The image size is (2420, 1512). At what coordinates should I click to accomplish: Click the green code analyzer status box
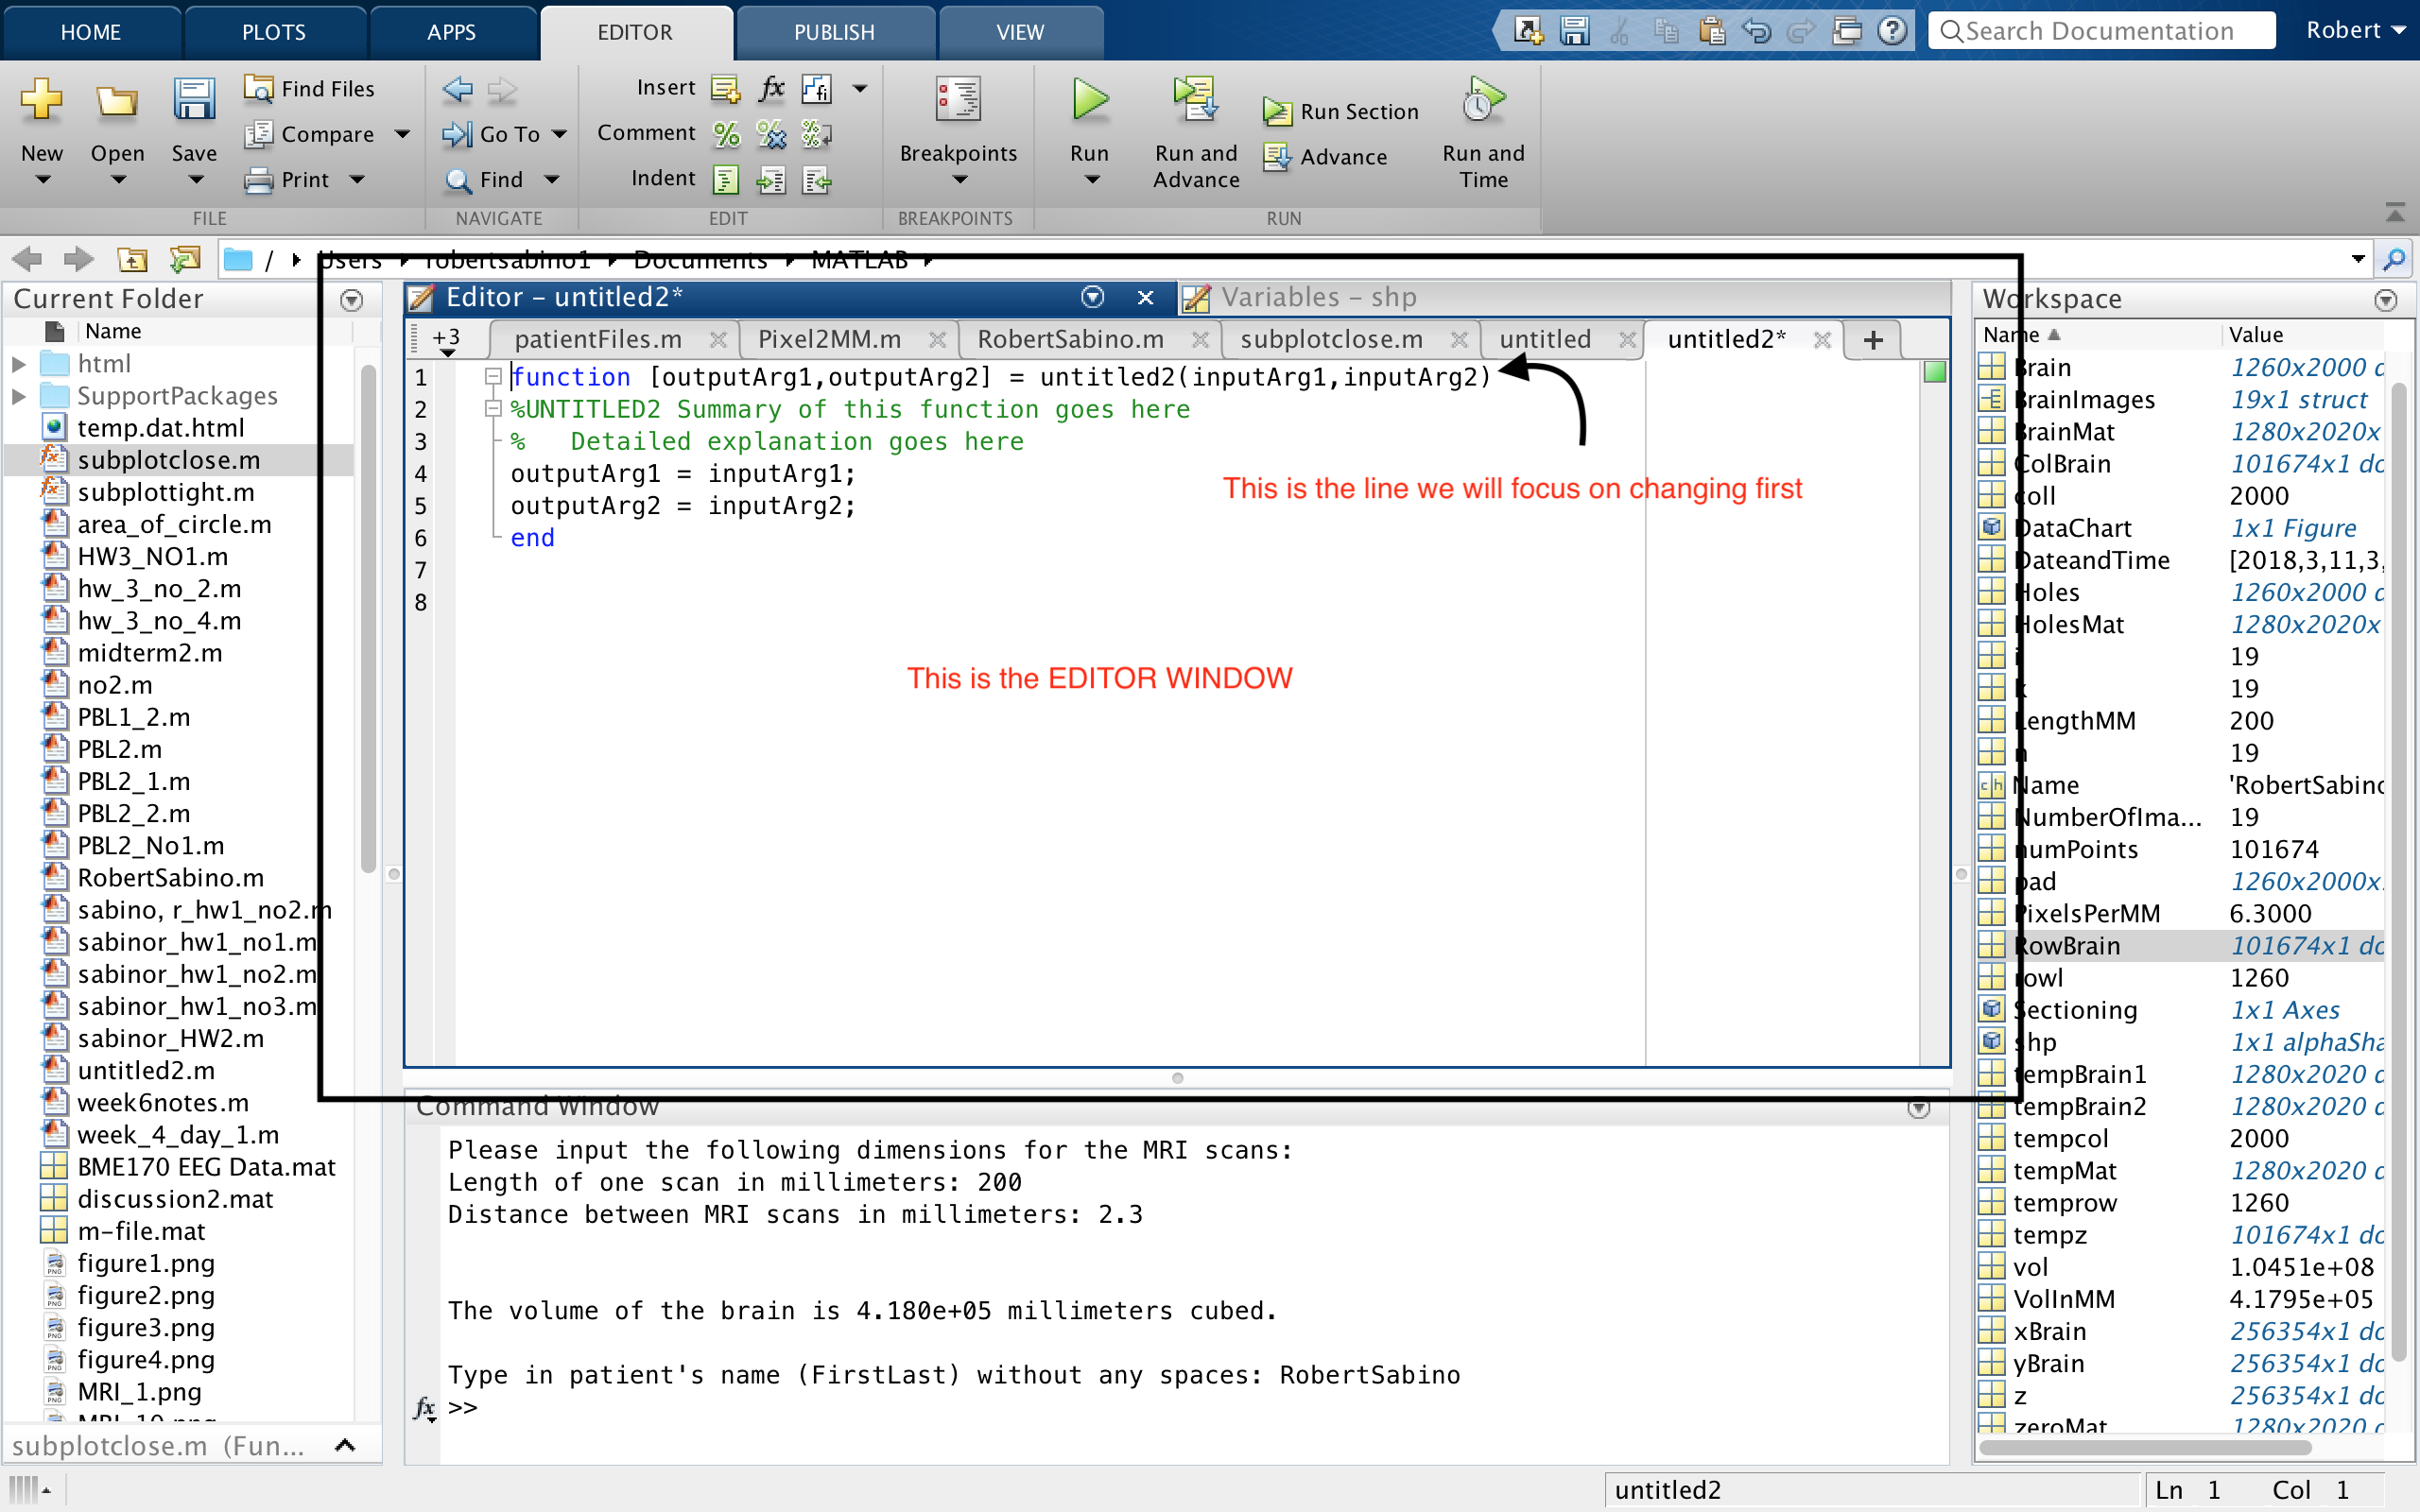pyautogui.click(x=1934, y=372)
